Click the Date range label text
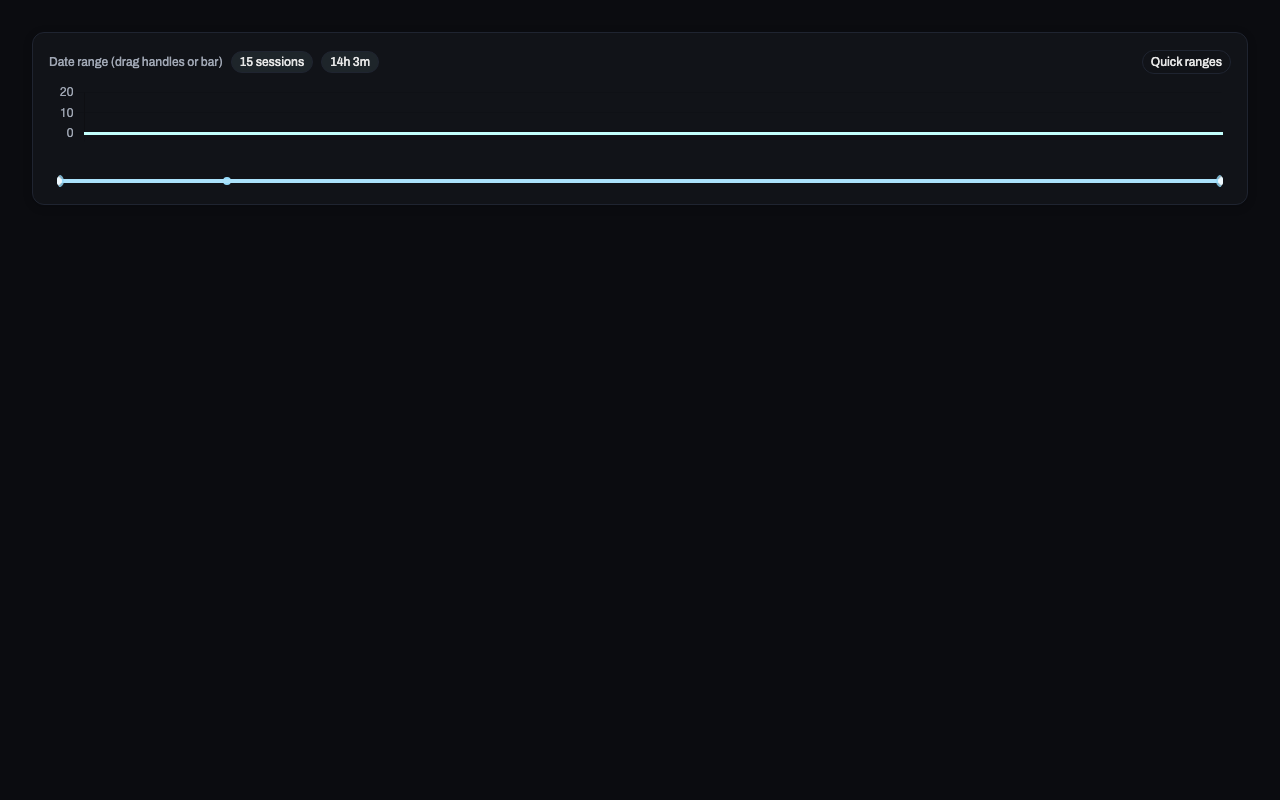Viewport: 1280px width, 800px height. coord(78,62)
